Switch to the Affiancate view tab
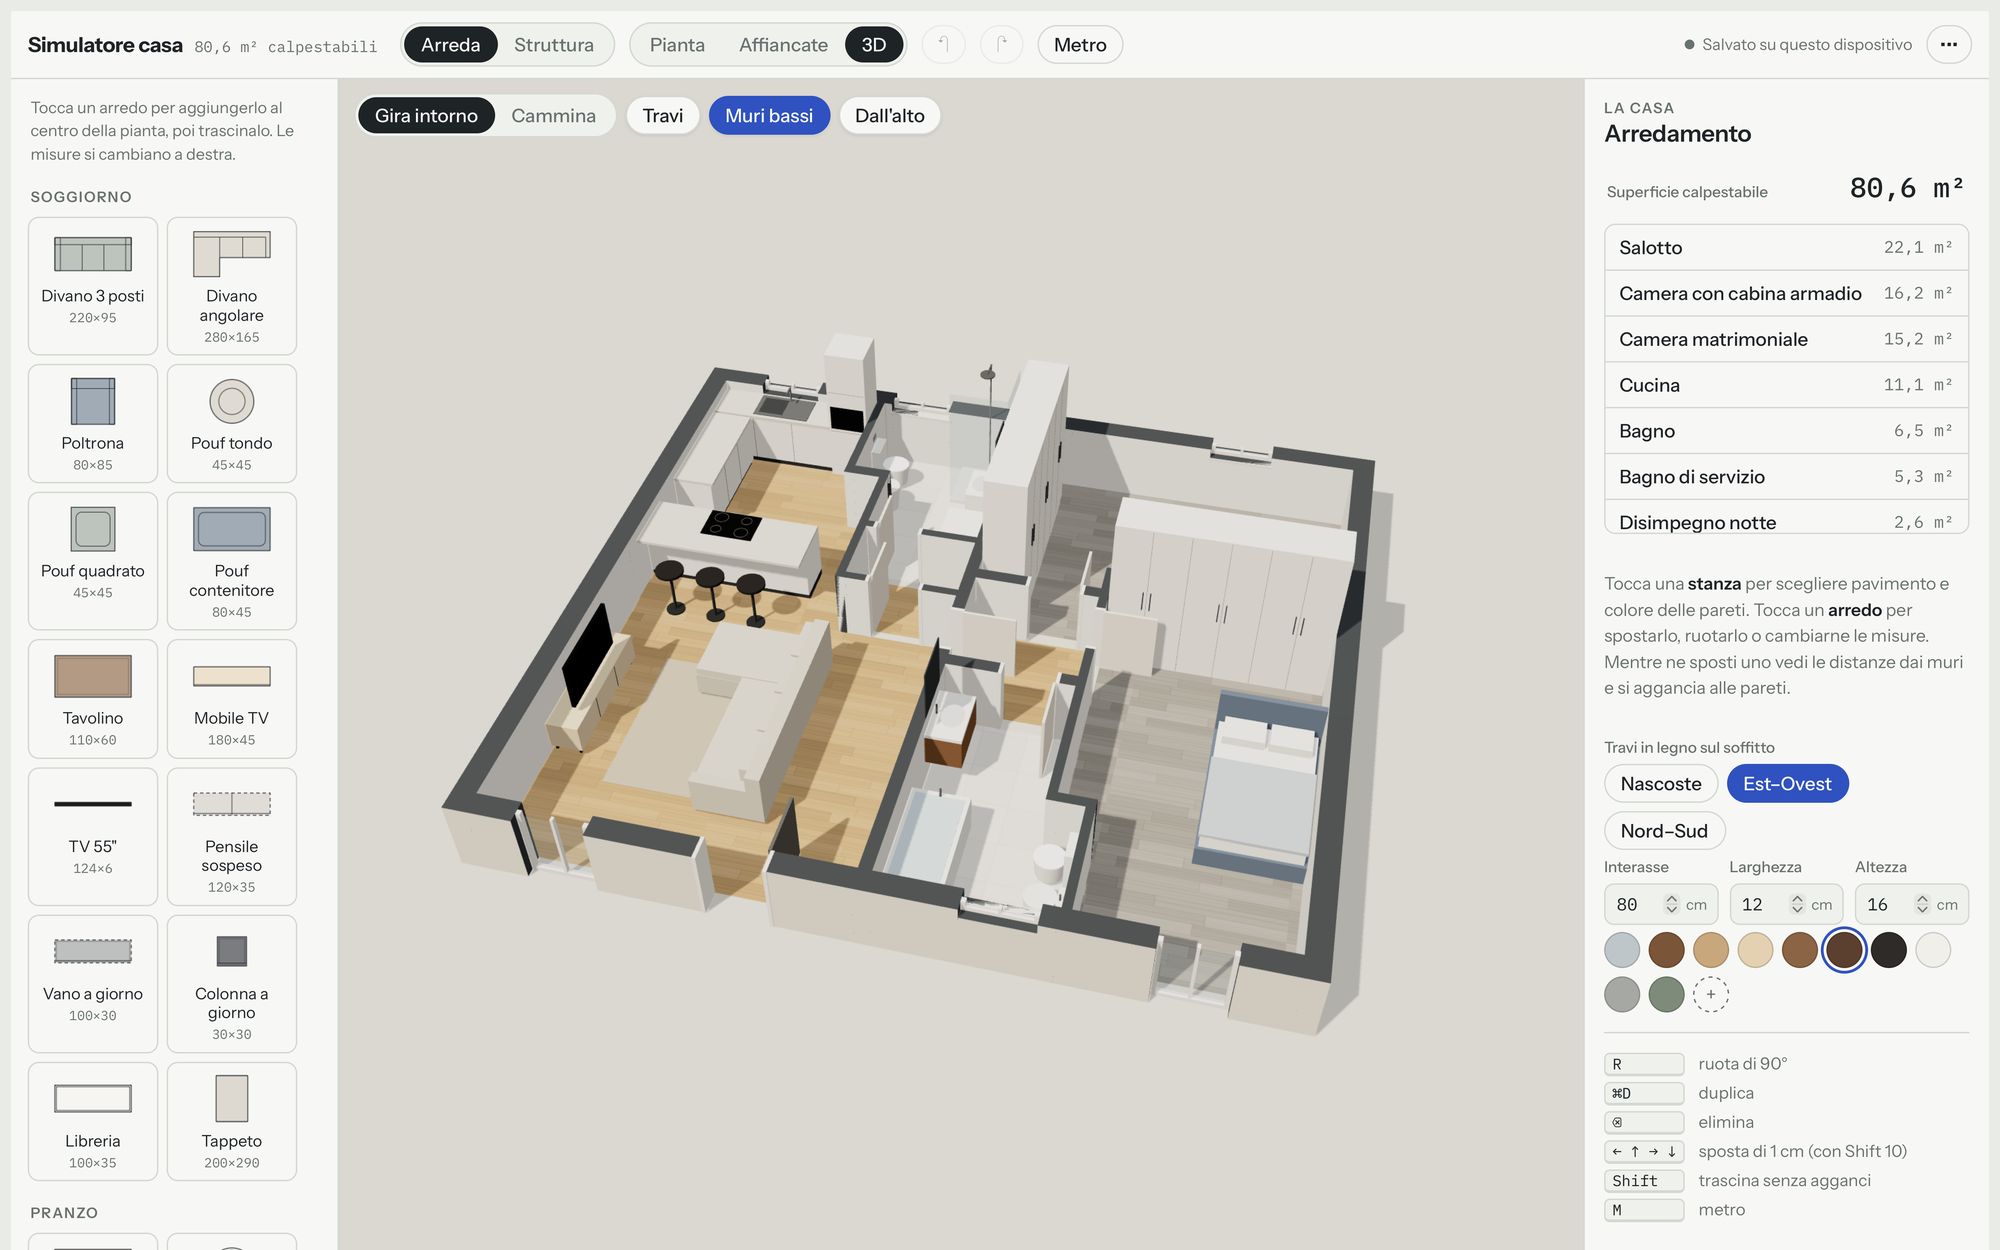 (783, 45)
